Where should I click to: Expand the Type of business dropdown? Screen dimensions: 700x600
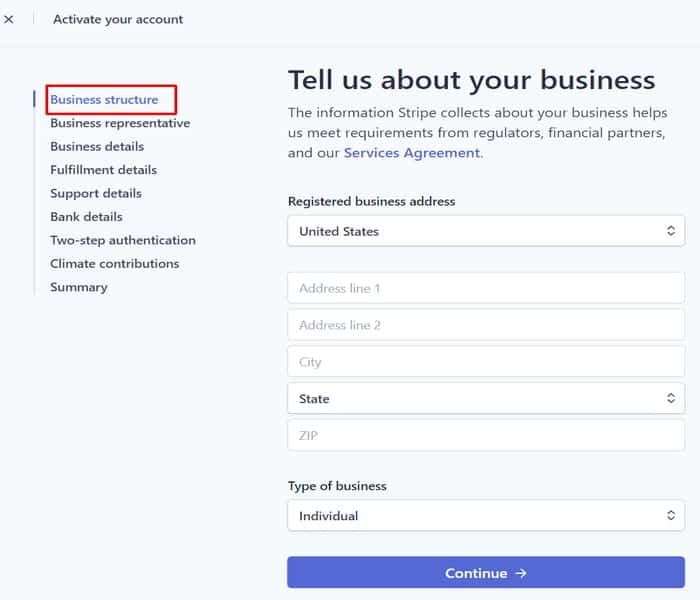pyautogui.click(x=486, y=516)
